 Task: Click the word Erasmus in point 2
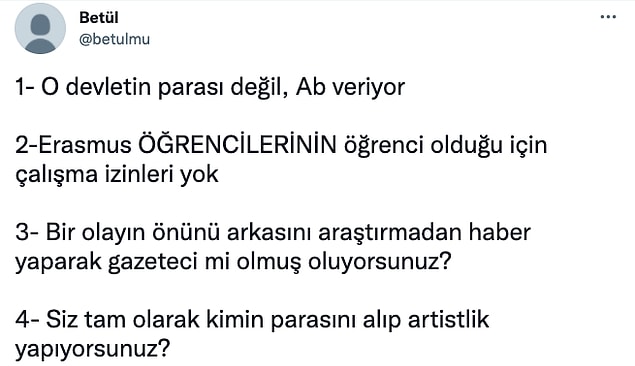pyautogui.click(x=85, y=145)
